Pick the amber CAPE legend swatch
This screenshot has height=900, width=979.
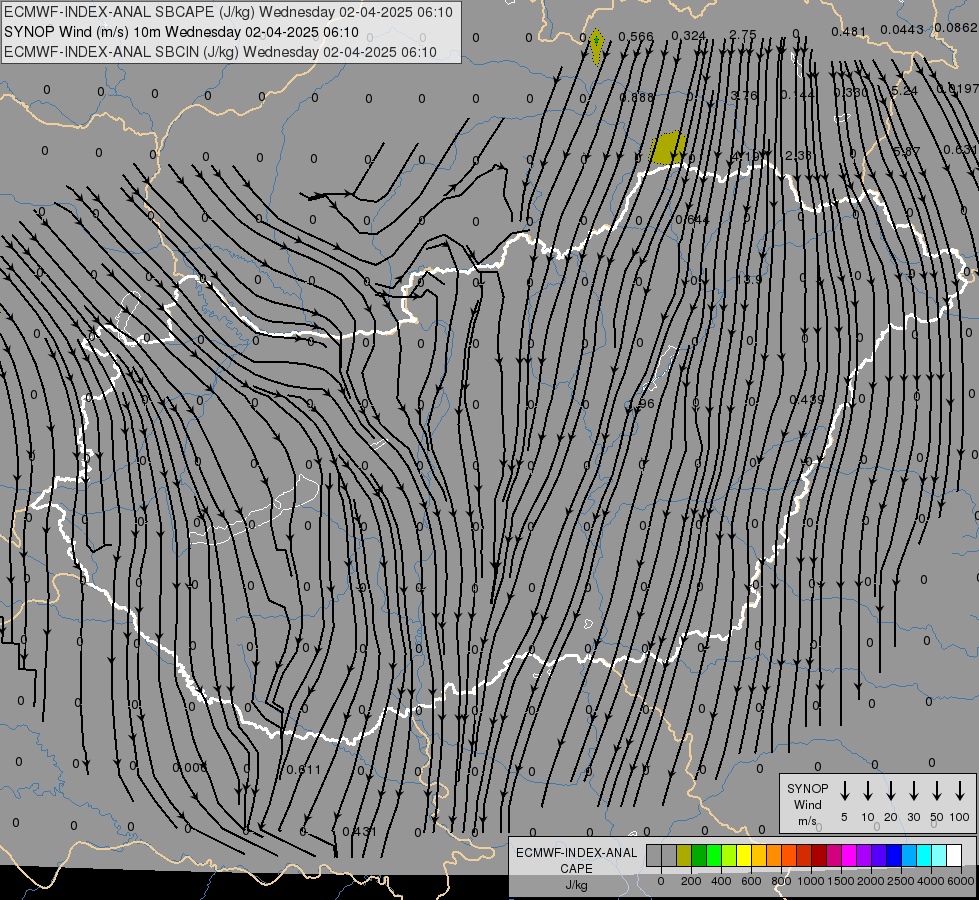pyautogui.click(x=759, y=855)
